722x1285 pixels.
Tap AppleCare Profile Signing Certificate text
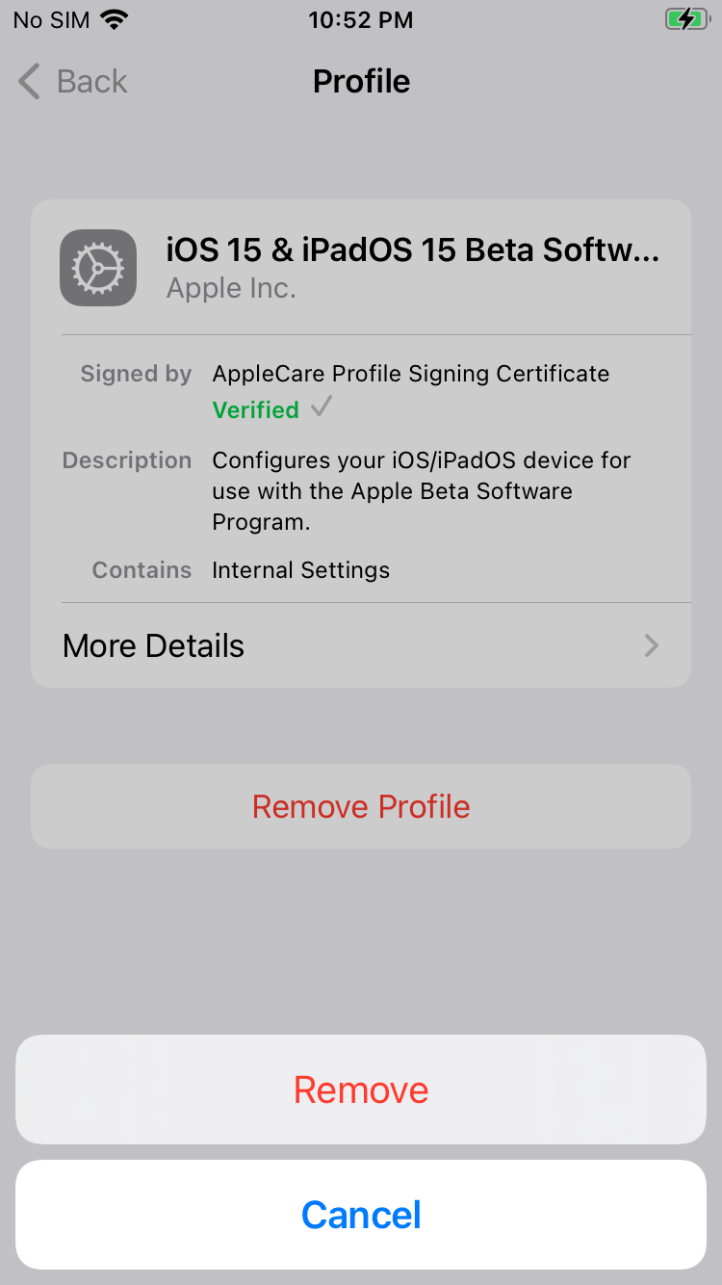[411, 374]
